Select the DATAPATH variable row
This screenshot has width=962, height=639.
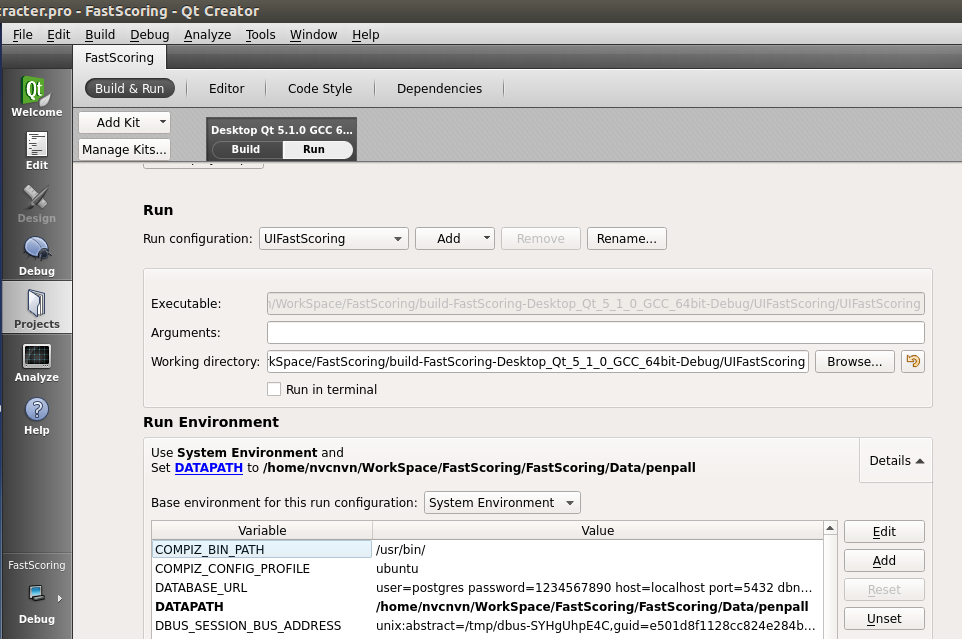pyautogui.click(x=488, y=606)
